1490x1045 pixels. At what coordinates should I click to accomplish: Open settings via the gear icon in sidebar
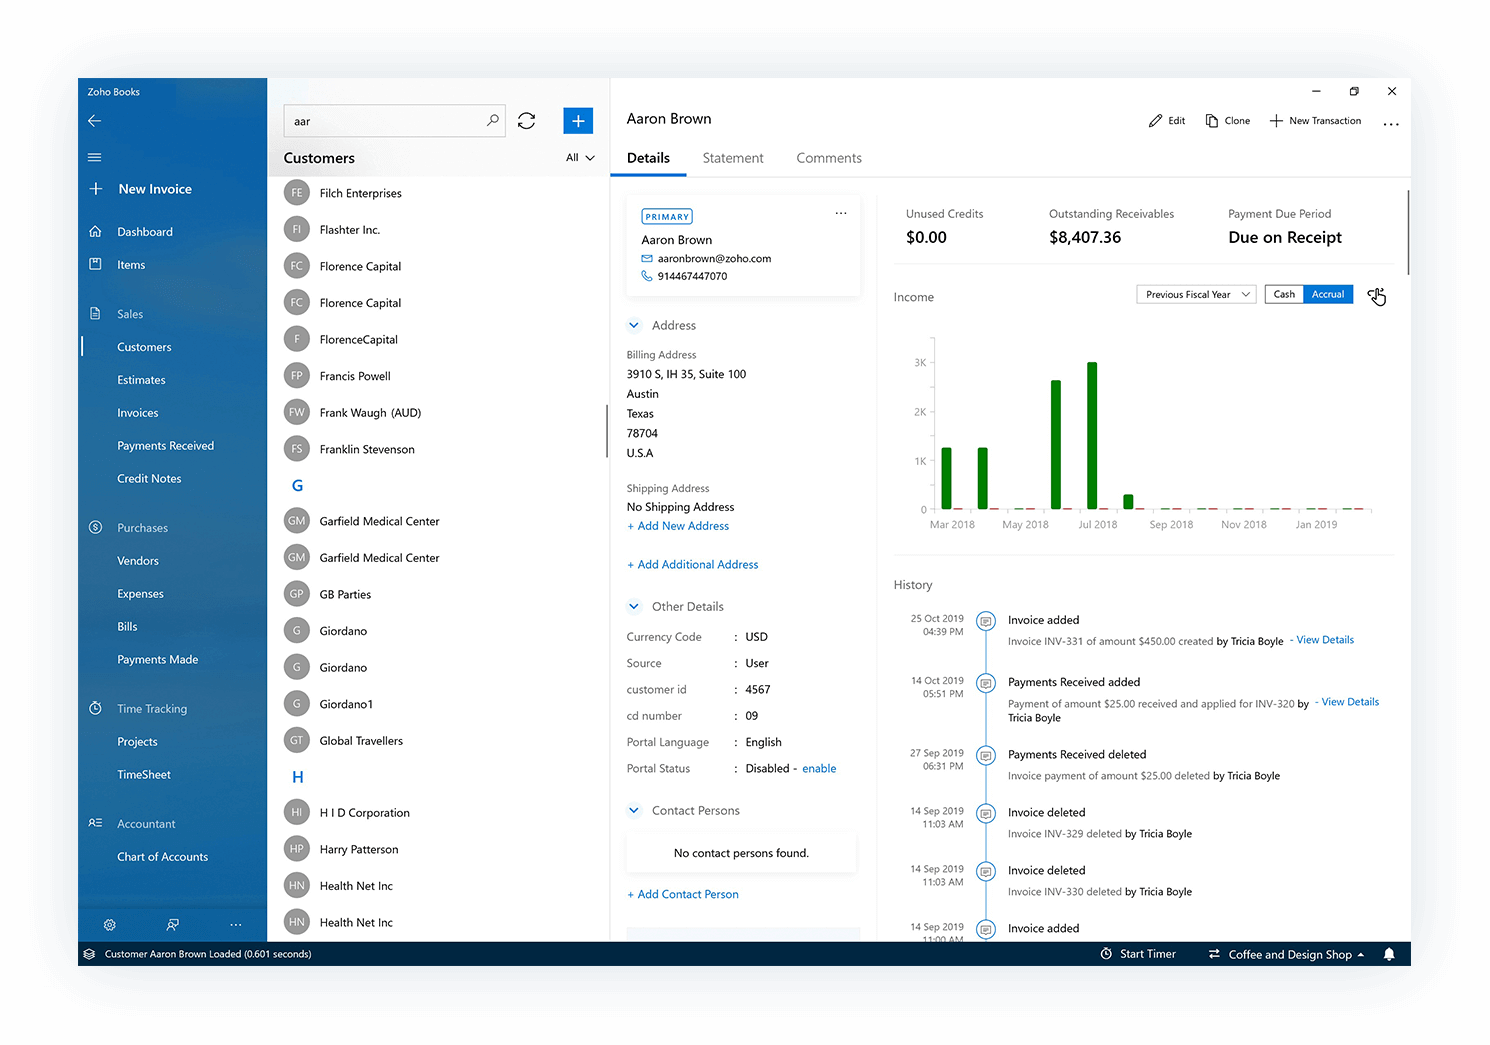pos(109,924)
